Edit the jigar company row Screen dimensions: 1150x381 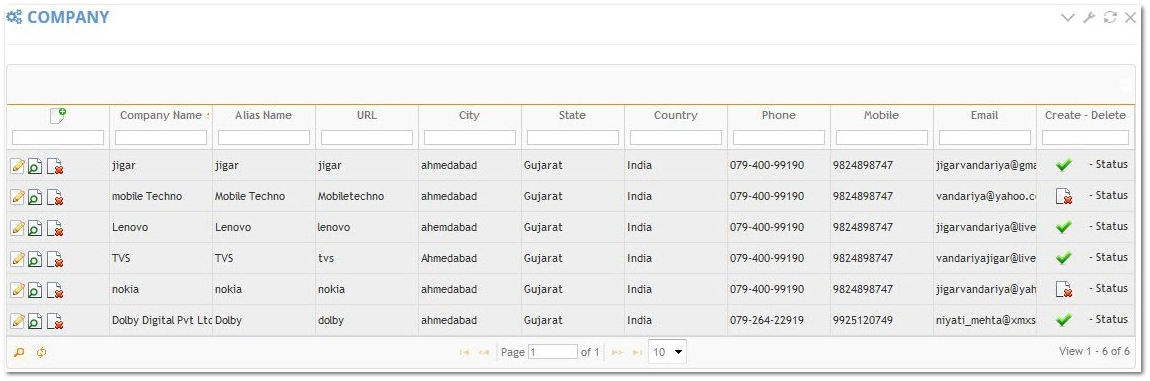point(18,166)
